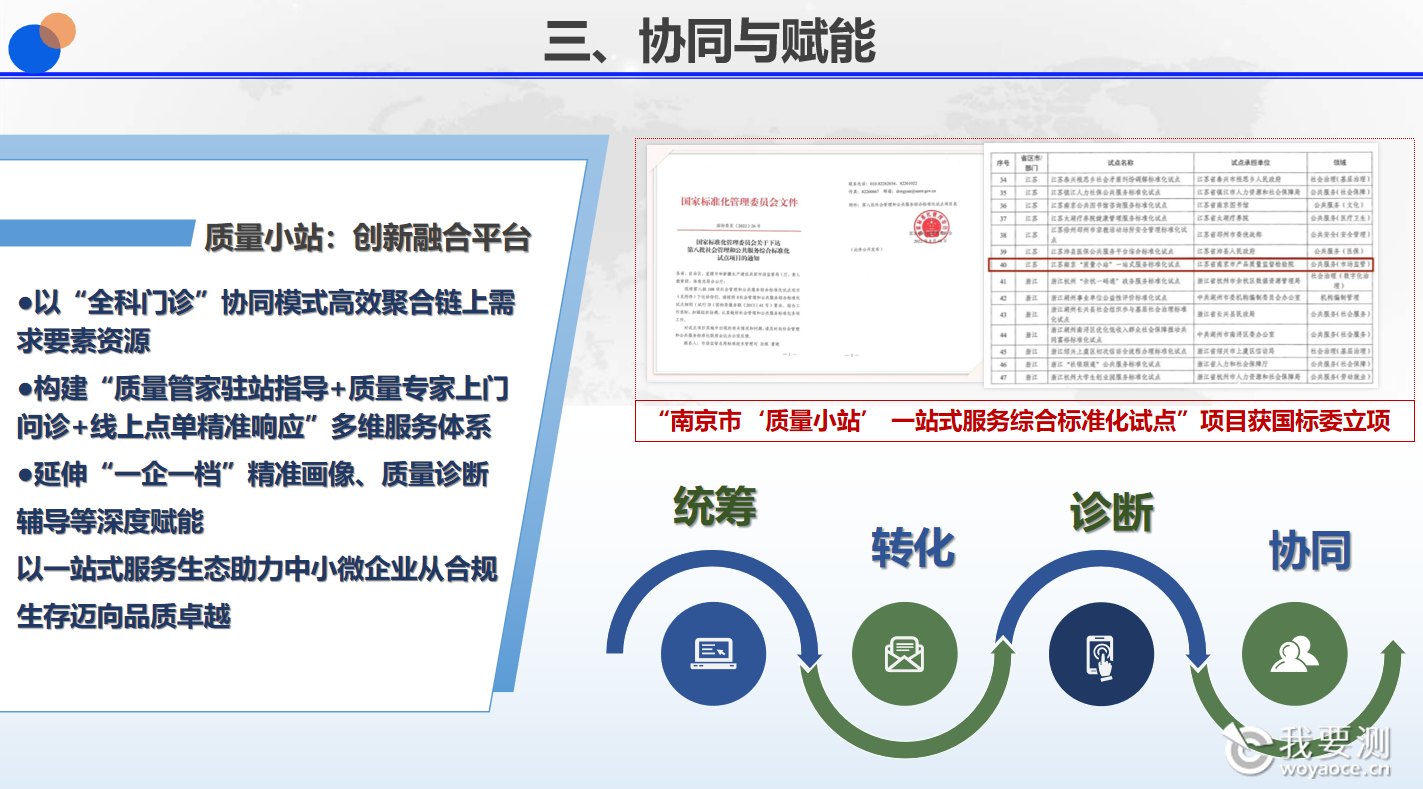Click the cell 机构编制管理 in row 42

[1340, 298]
